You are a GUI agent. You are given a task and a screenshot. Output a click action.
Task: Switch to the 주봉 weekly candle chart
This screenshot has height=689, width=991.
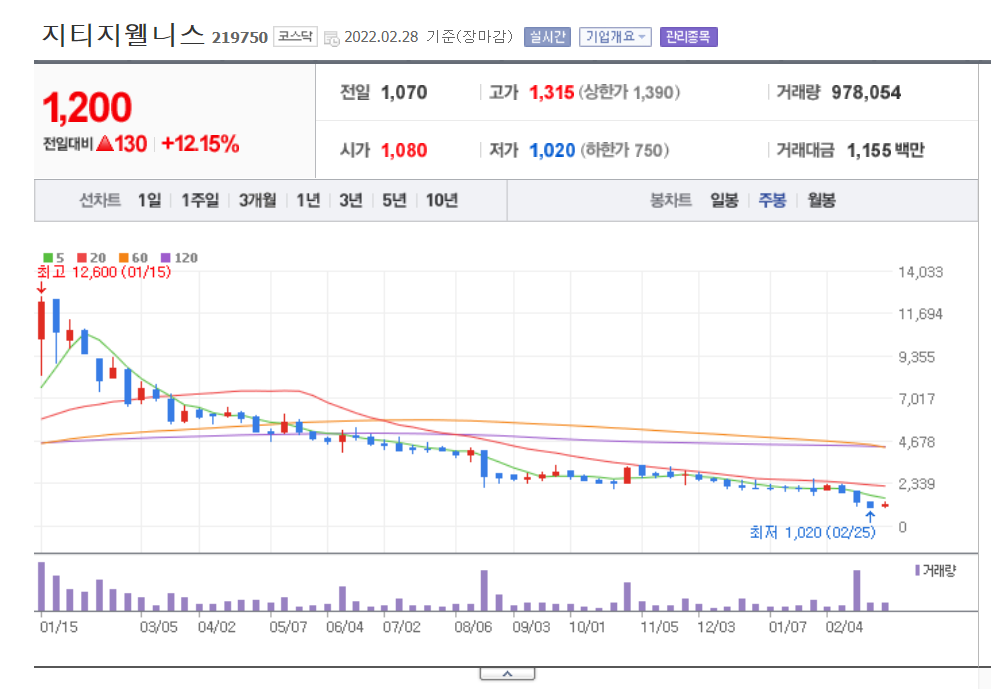(772, 200)
